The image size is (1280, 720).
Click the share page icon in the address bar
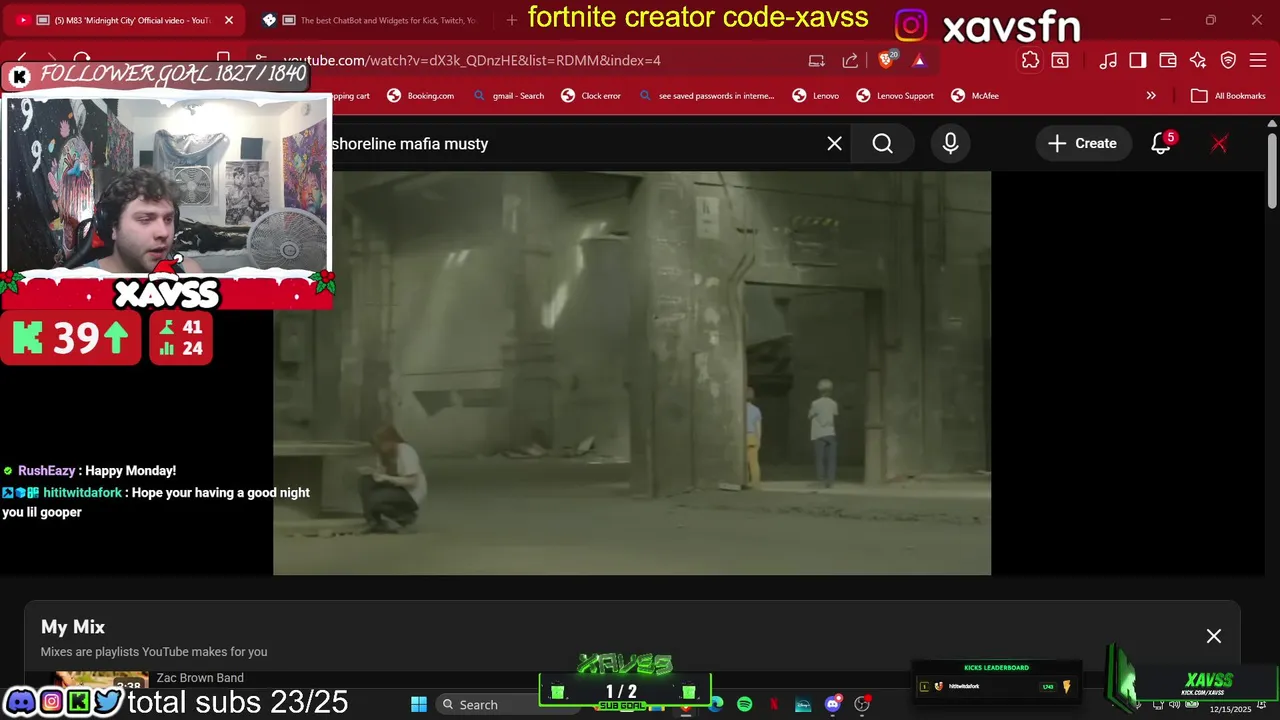click(850, 60)
